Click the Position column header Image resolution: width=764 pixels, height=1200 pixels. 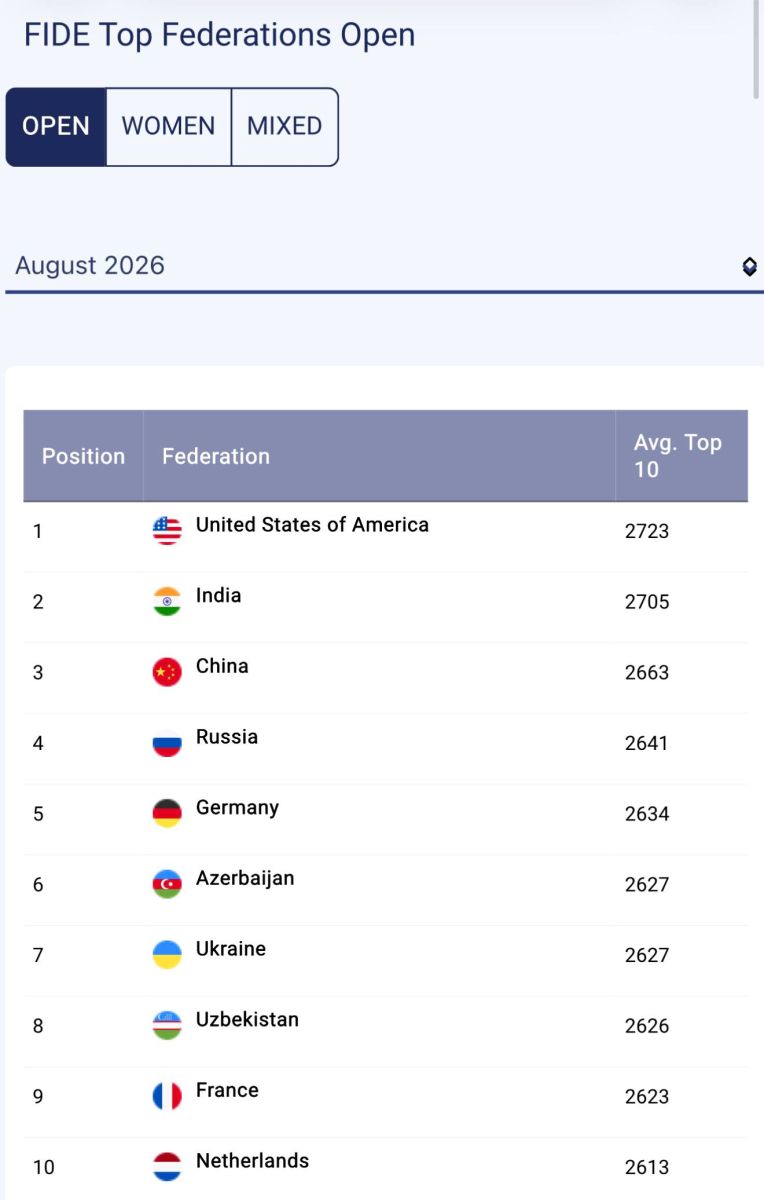pyautogui.click(x=83, y=456)
